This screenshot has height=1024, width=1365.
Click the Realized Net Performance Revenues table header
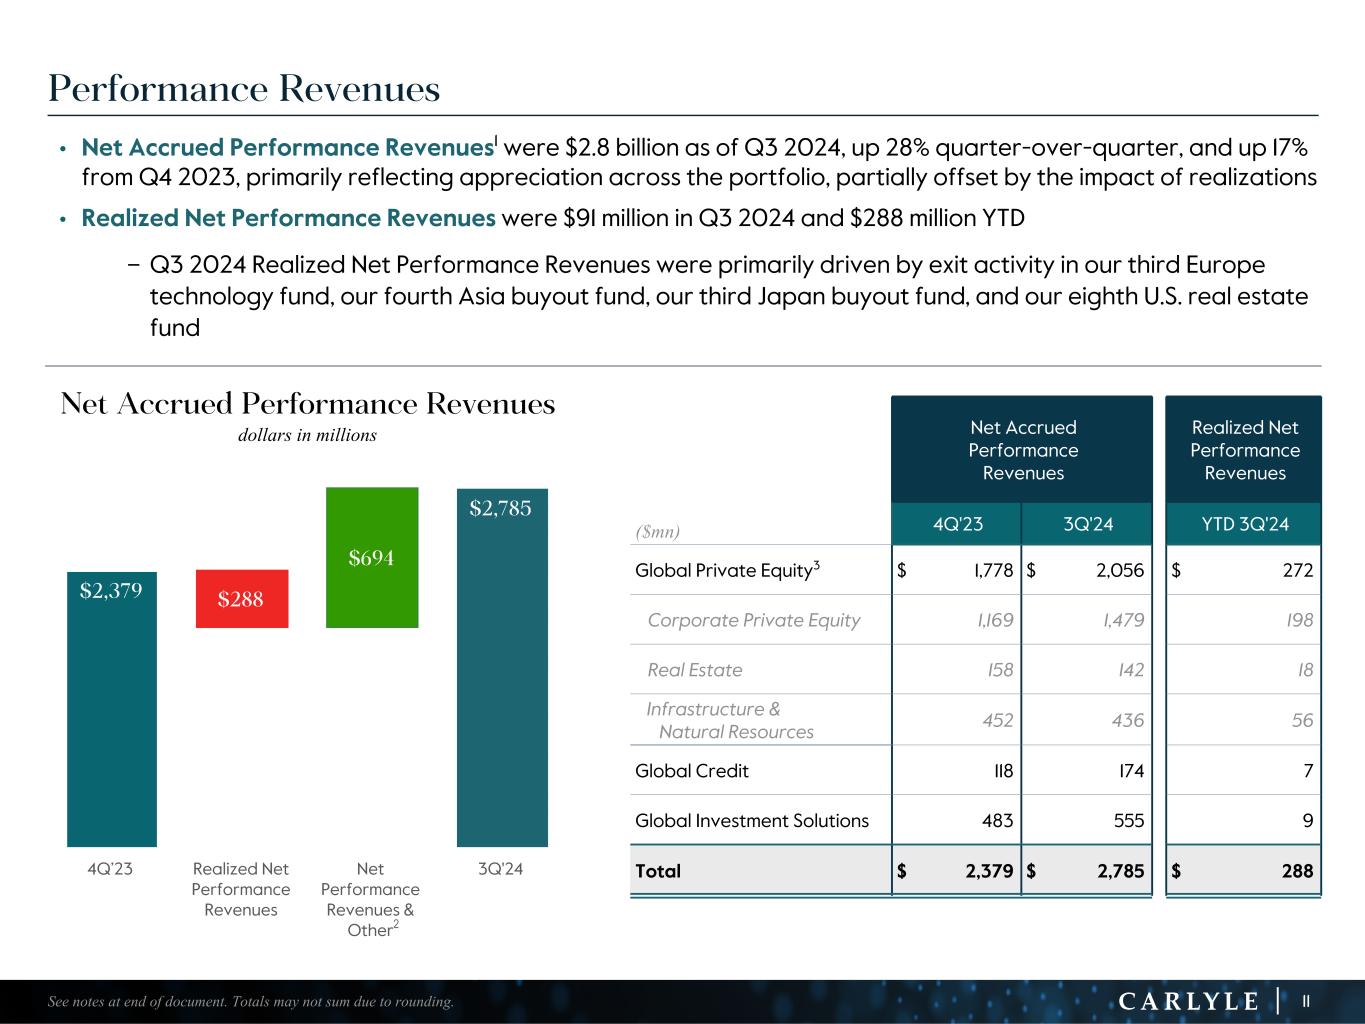pyautogui.click(x=1244, y=450)
